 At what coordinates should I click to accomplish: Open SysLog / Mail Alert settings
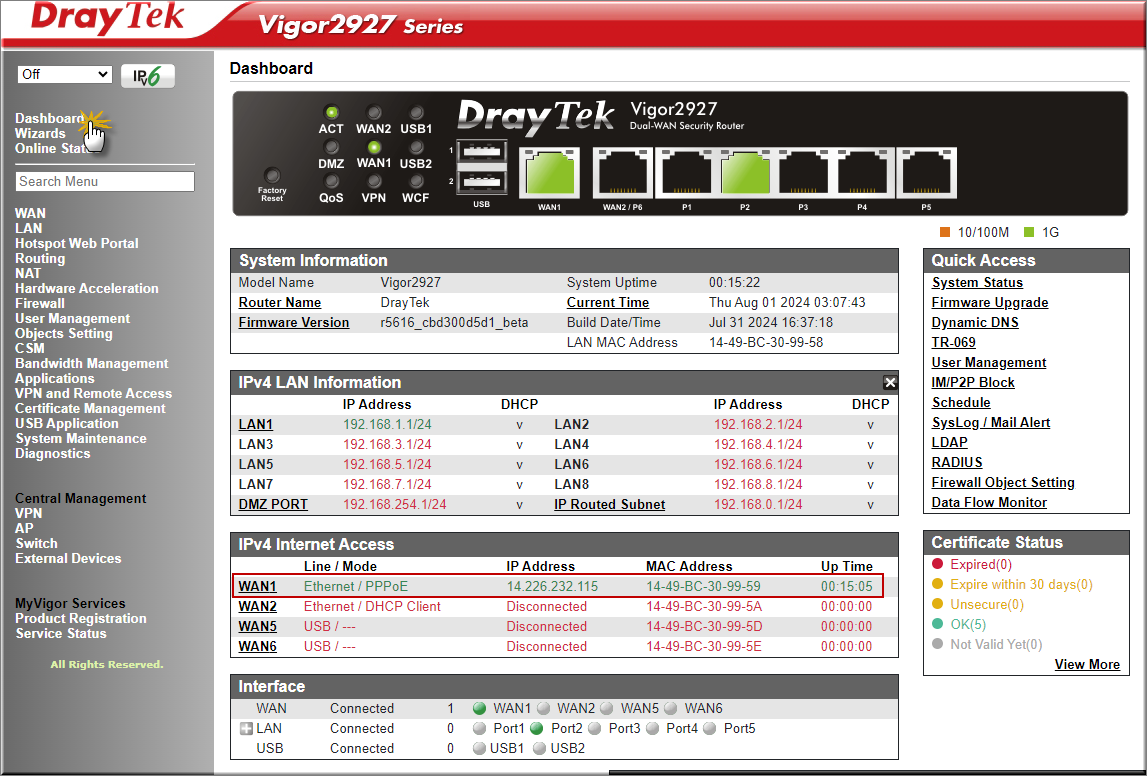coord(990,422)
